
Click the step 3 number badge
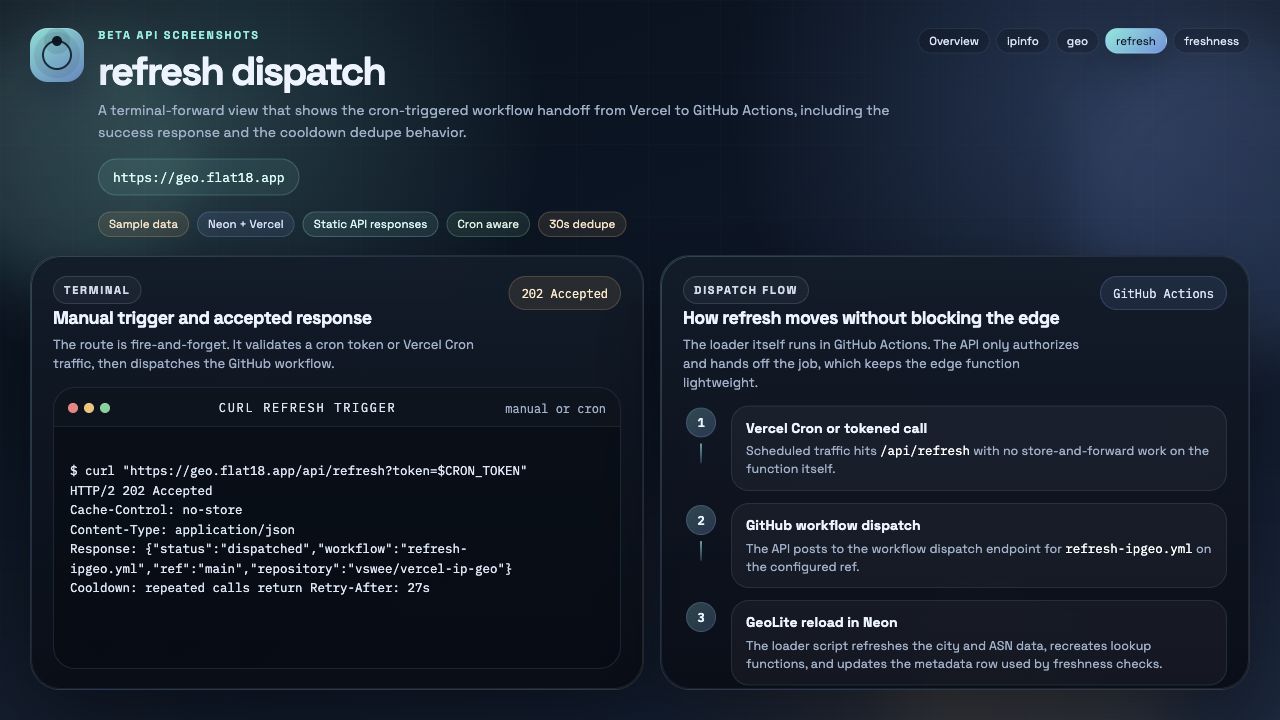coord(700,617)
